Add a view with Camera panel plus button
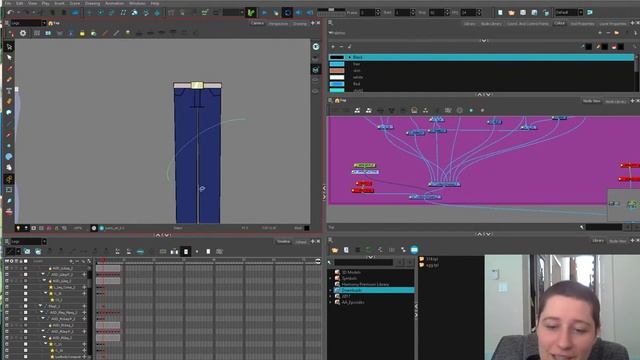This screenshot has width=640, height=360. pos(313,23)
